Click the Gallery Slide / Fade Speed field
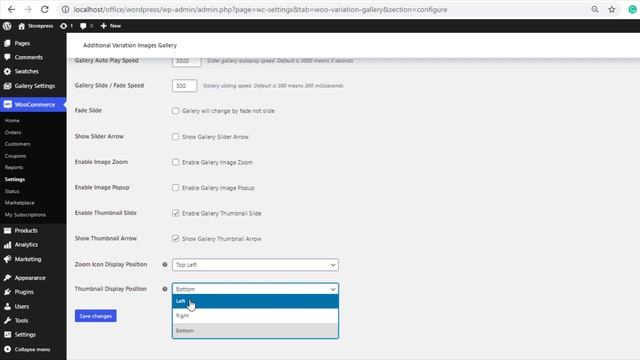This screenshot has width=640, height=360. (x=184, y=86)
